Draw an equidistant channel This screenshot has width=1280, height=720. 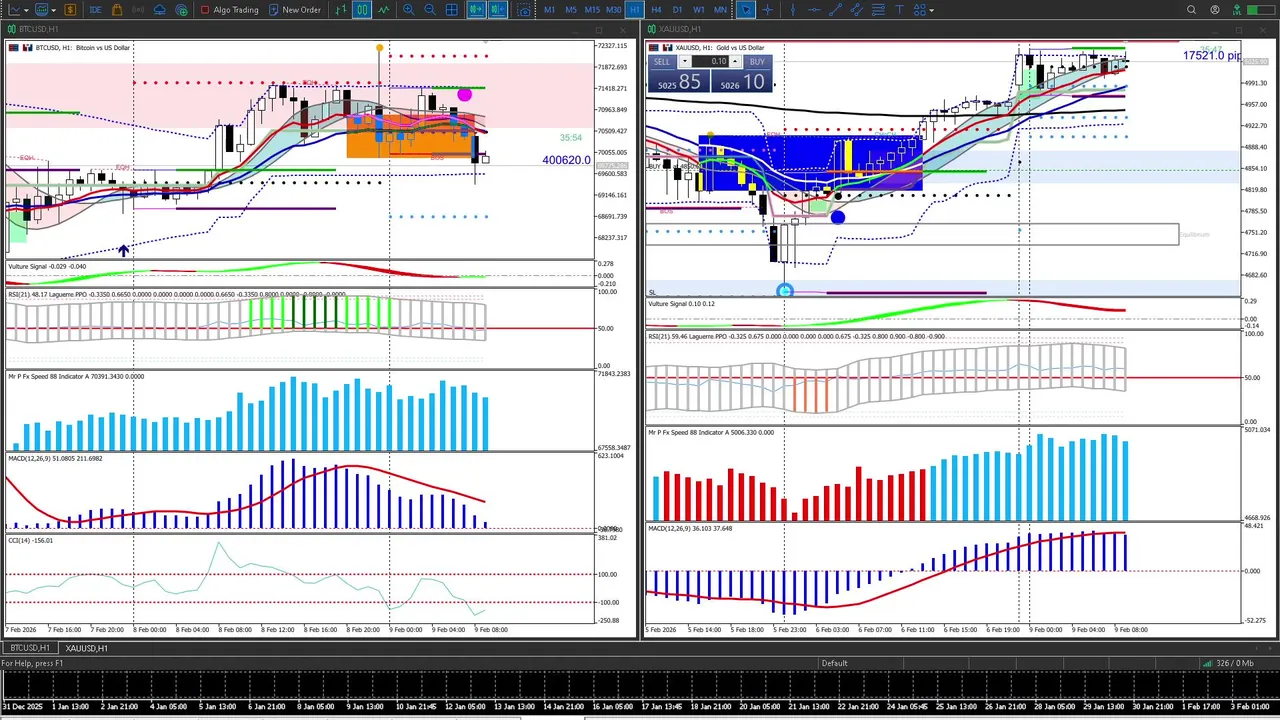[x=857, y=10]
